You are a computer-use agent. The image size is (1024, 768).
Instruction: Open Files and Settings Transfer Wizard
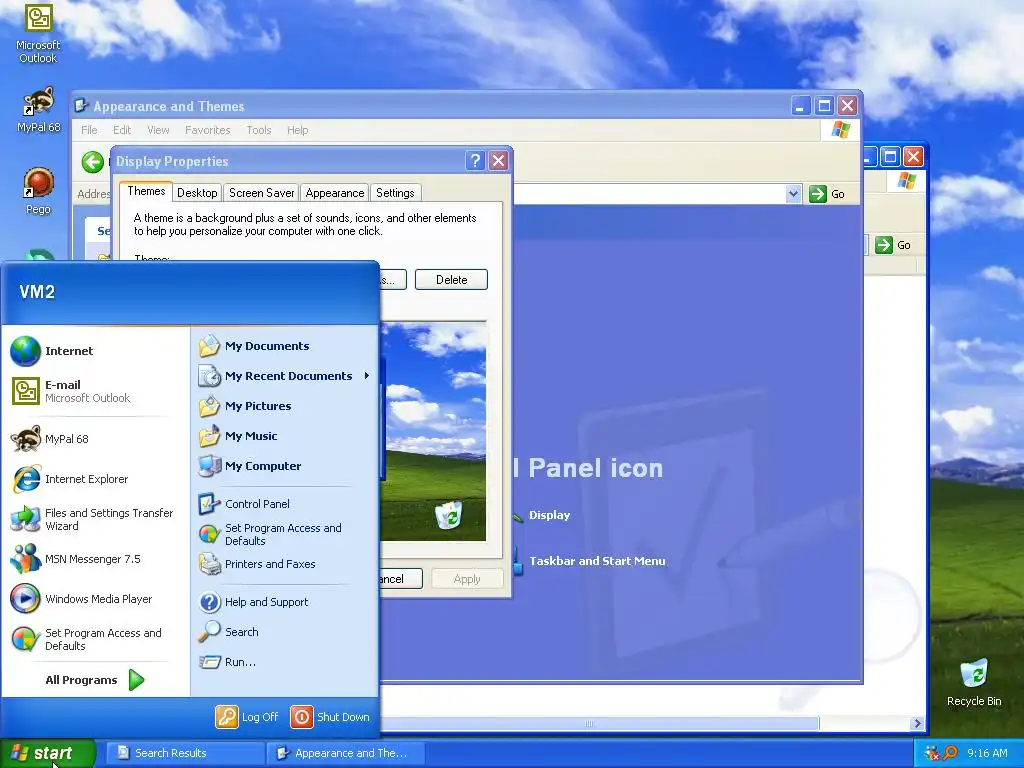coord(93,519)
